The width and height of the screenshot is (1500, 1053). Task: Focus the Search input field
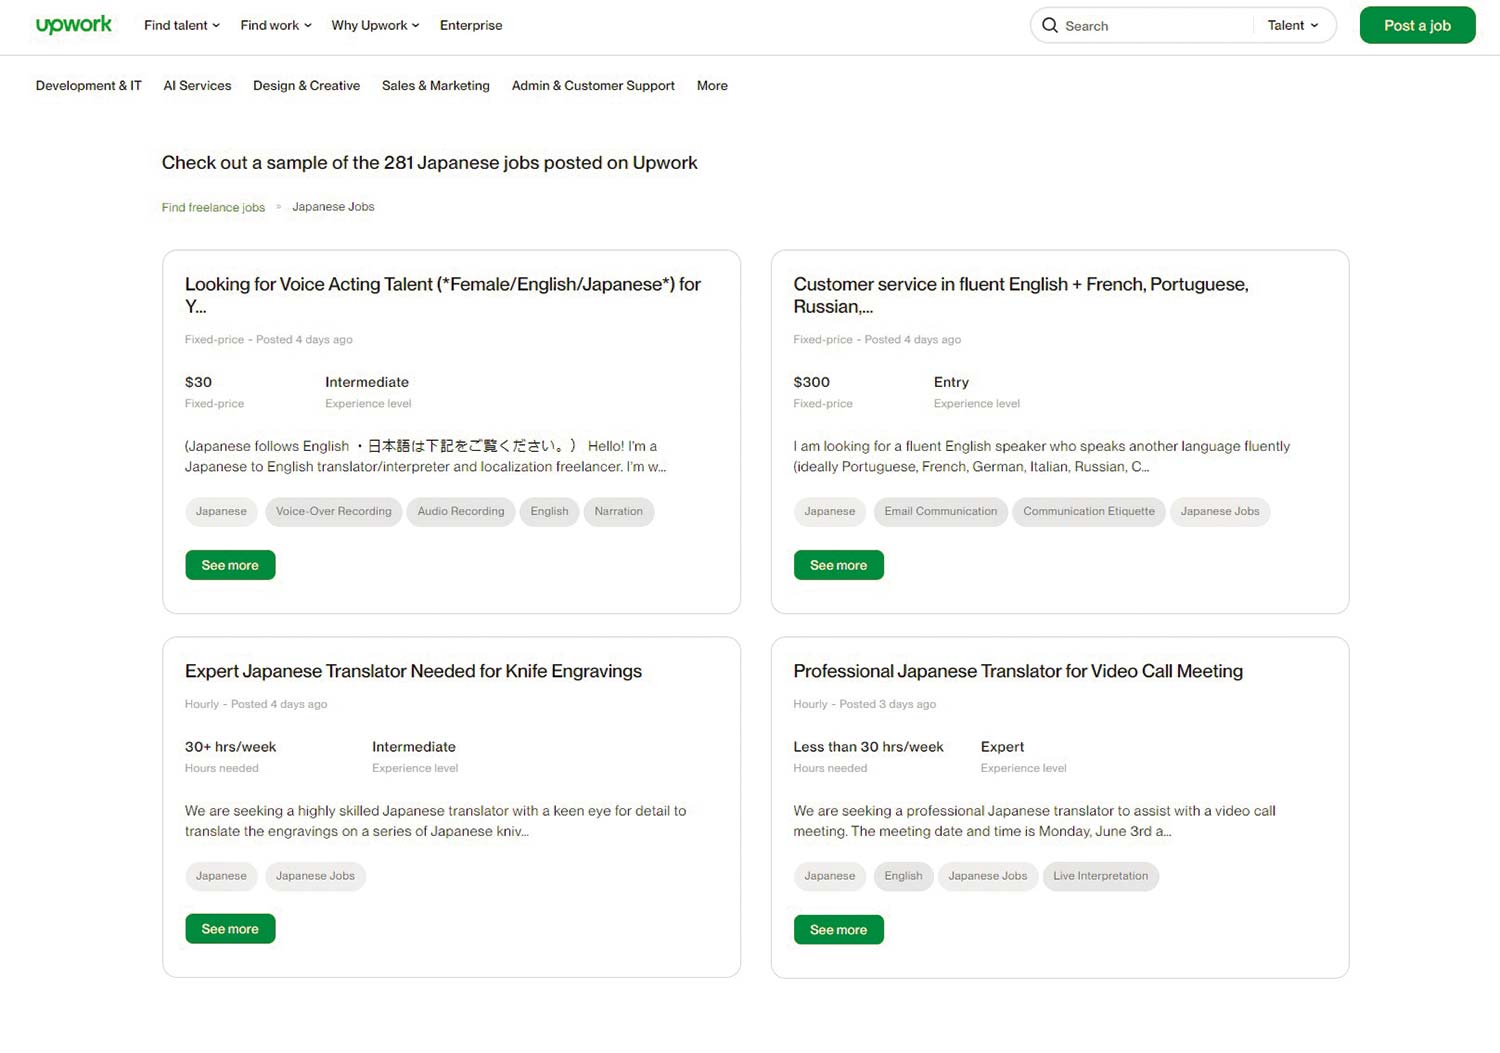[1155, 26]
